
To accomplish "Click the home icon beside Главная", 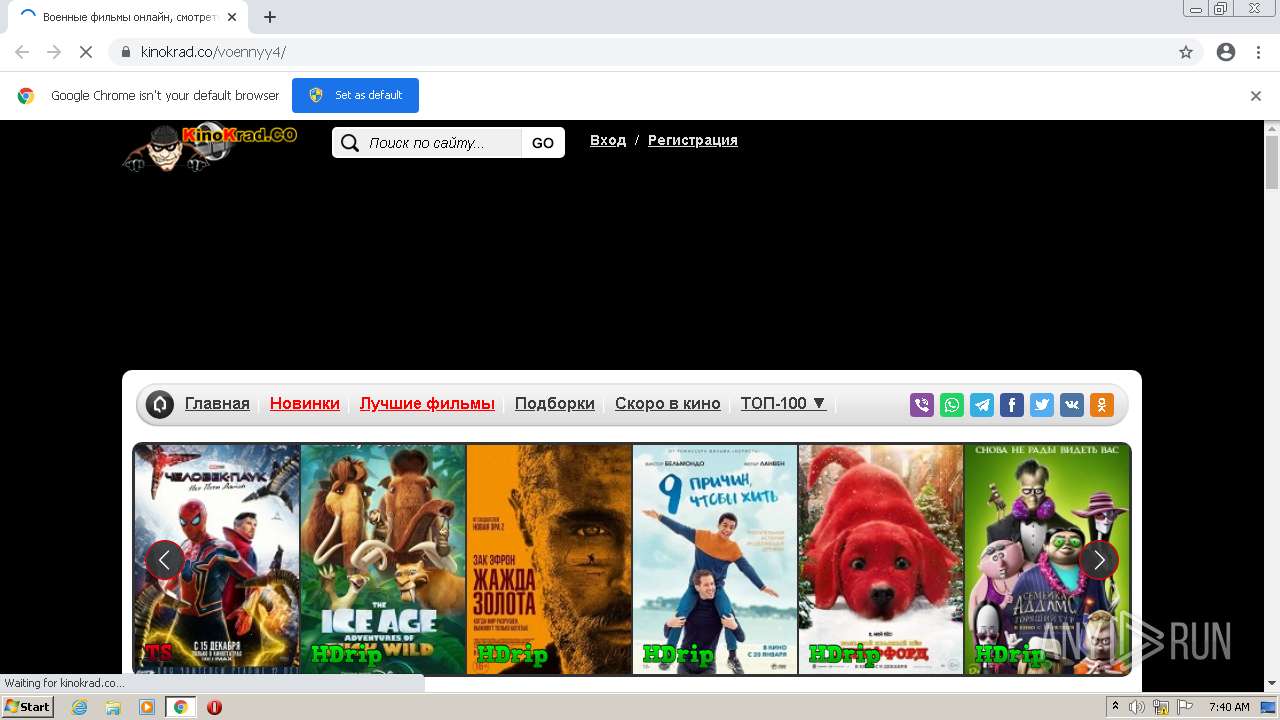I will click(160, 404).
